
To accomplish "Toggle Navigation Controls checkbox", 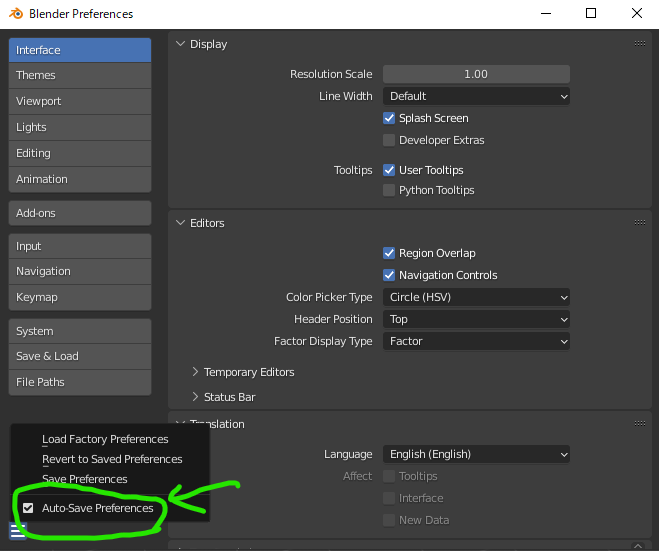I will pyautogui.click(x=389, y=275).
